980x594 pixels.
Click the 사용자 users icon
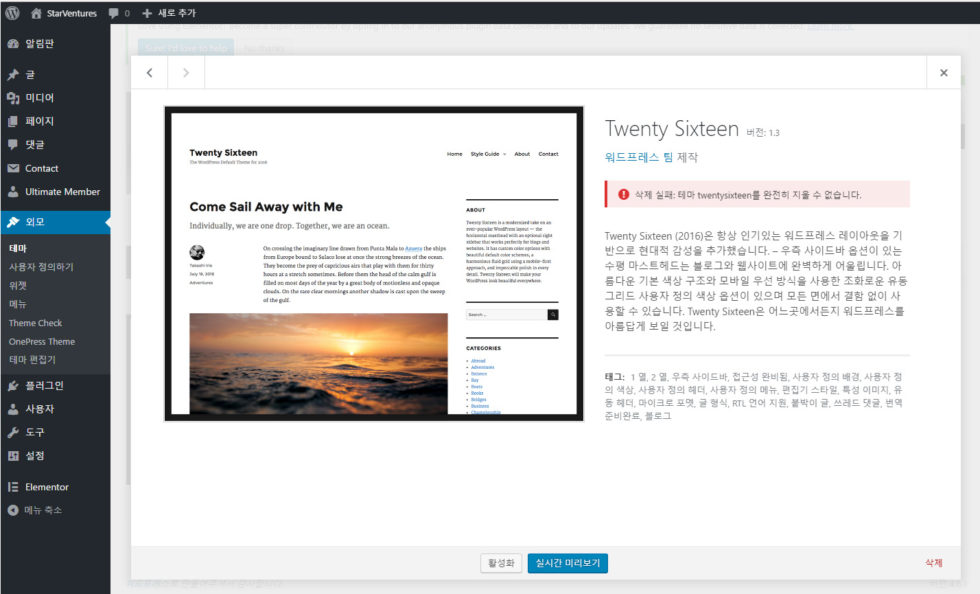tap(13, 409)
